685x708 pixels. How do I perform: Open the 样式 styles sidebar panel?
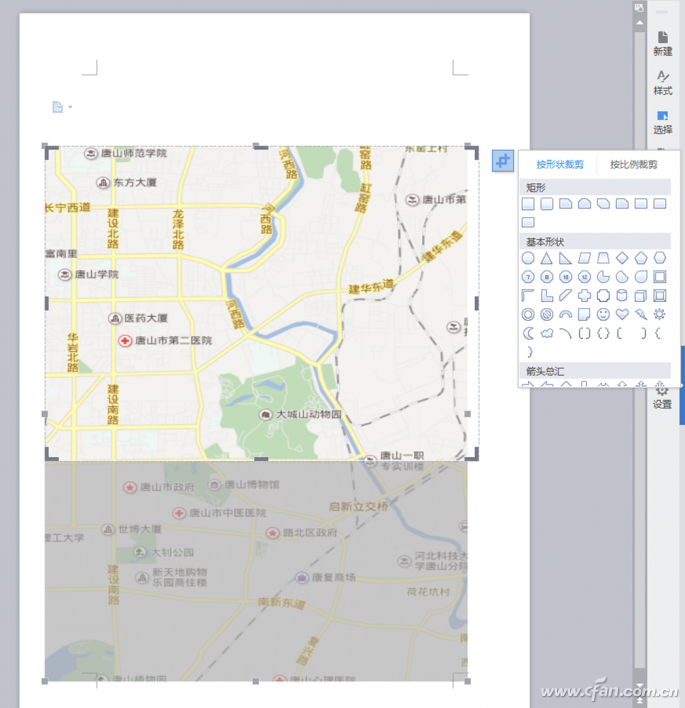pyautogui.click(x=662, y=83)
